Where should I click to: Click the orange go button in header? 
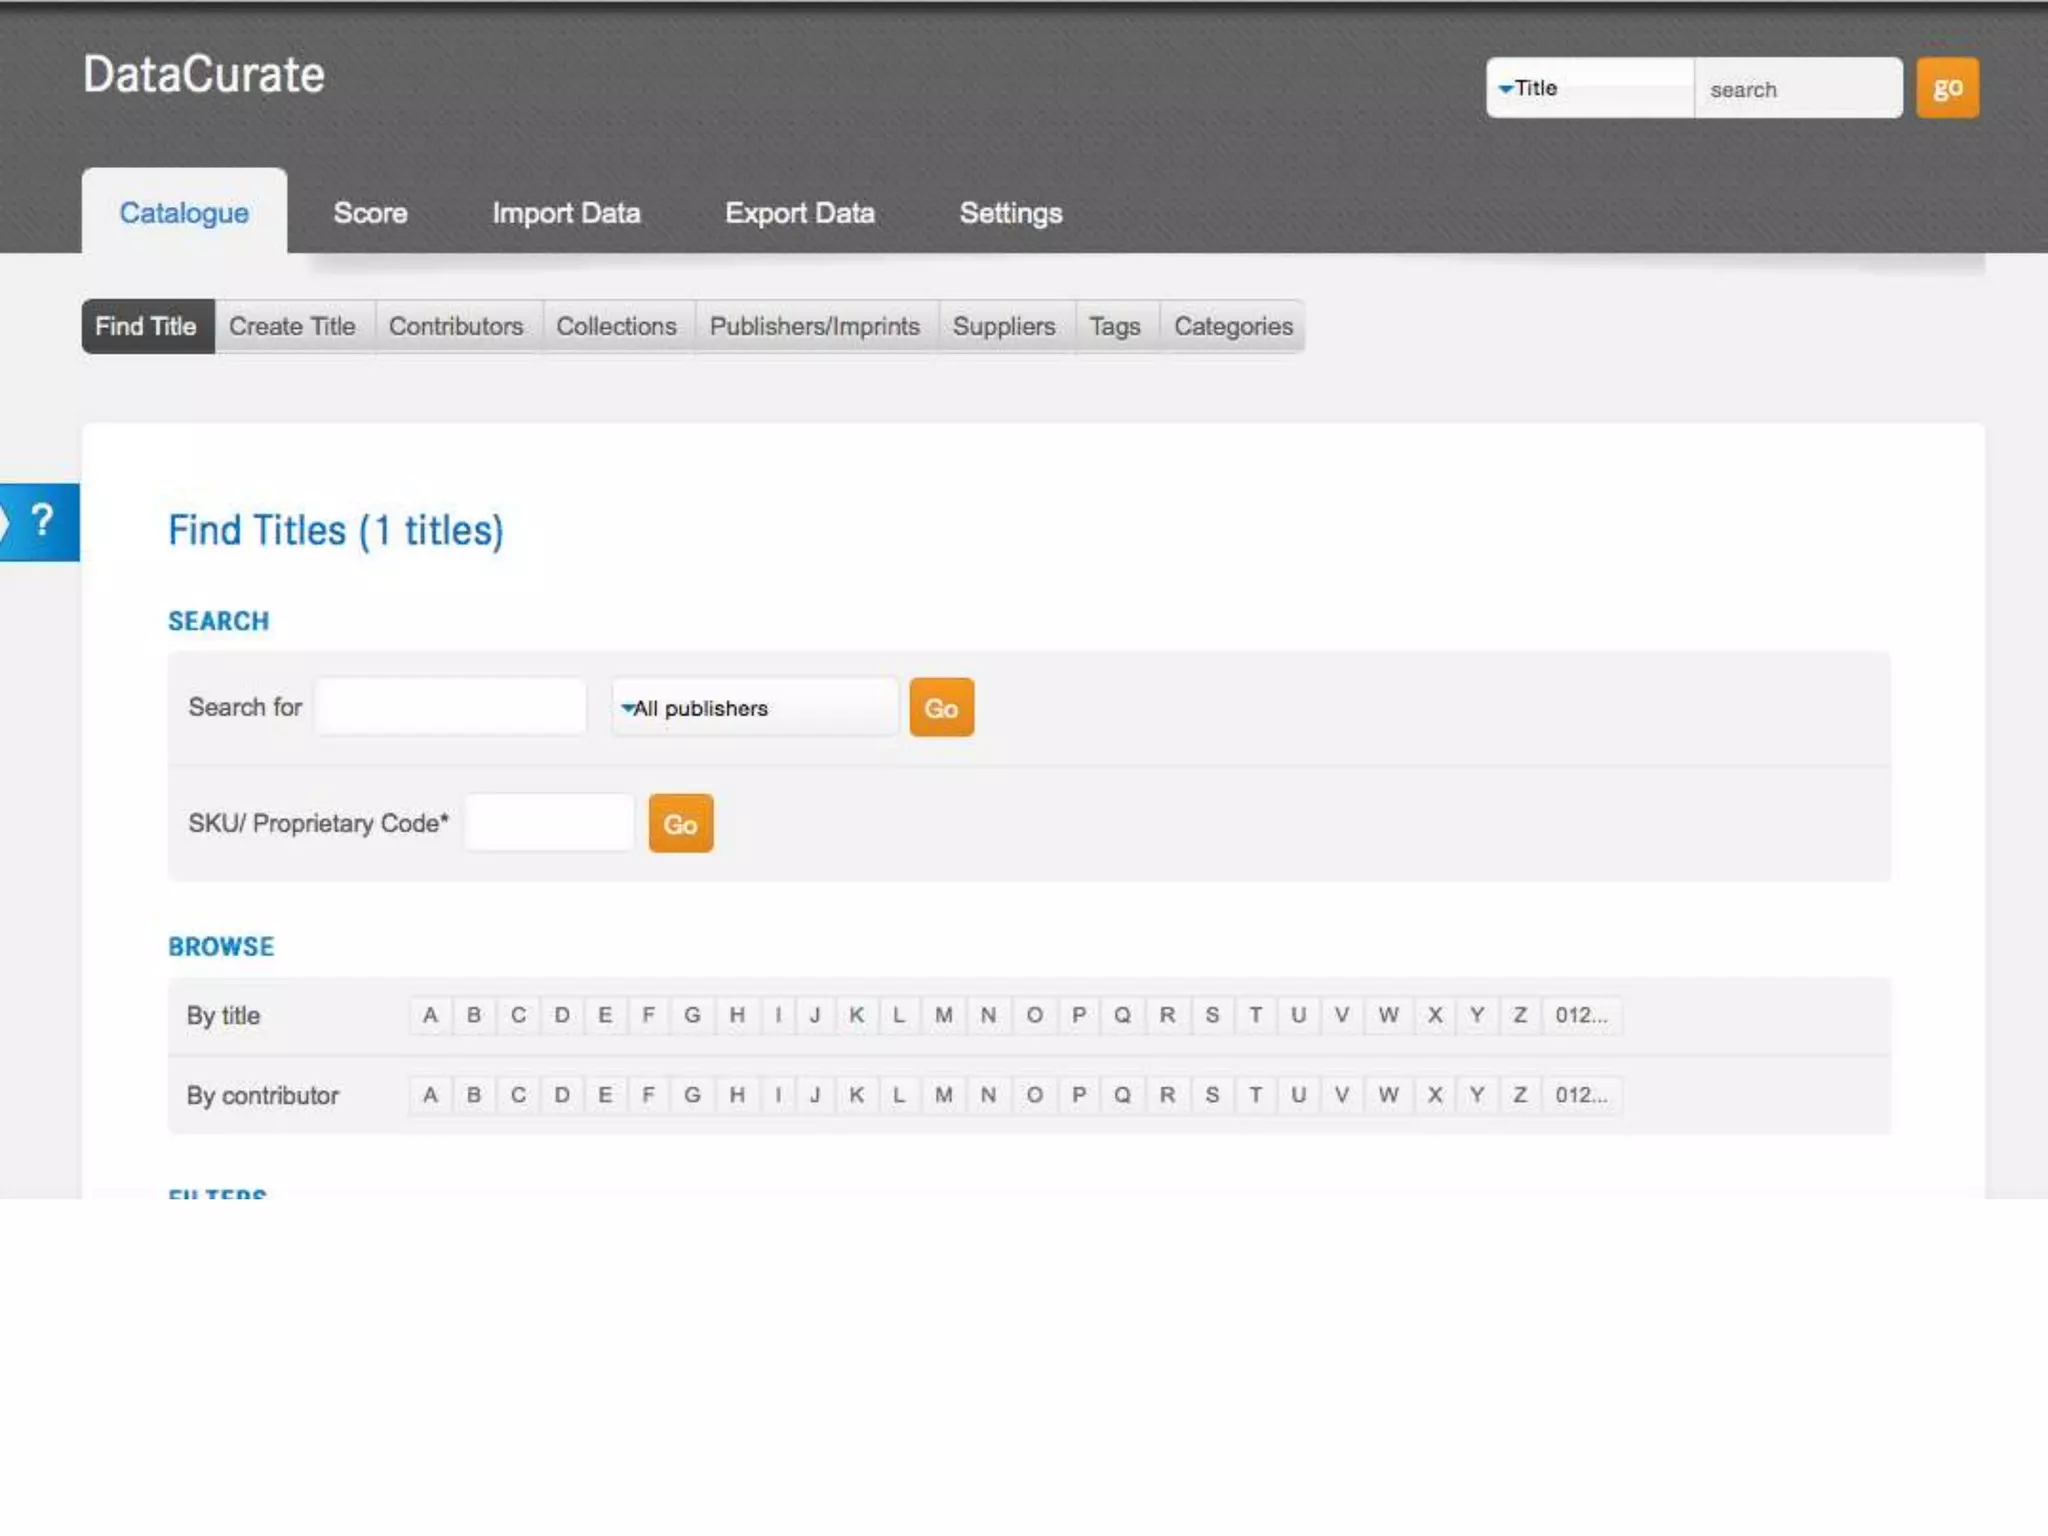(1946, 88)
